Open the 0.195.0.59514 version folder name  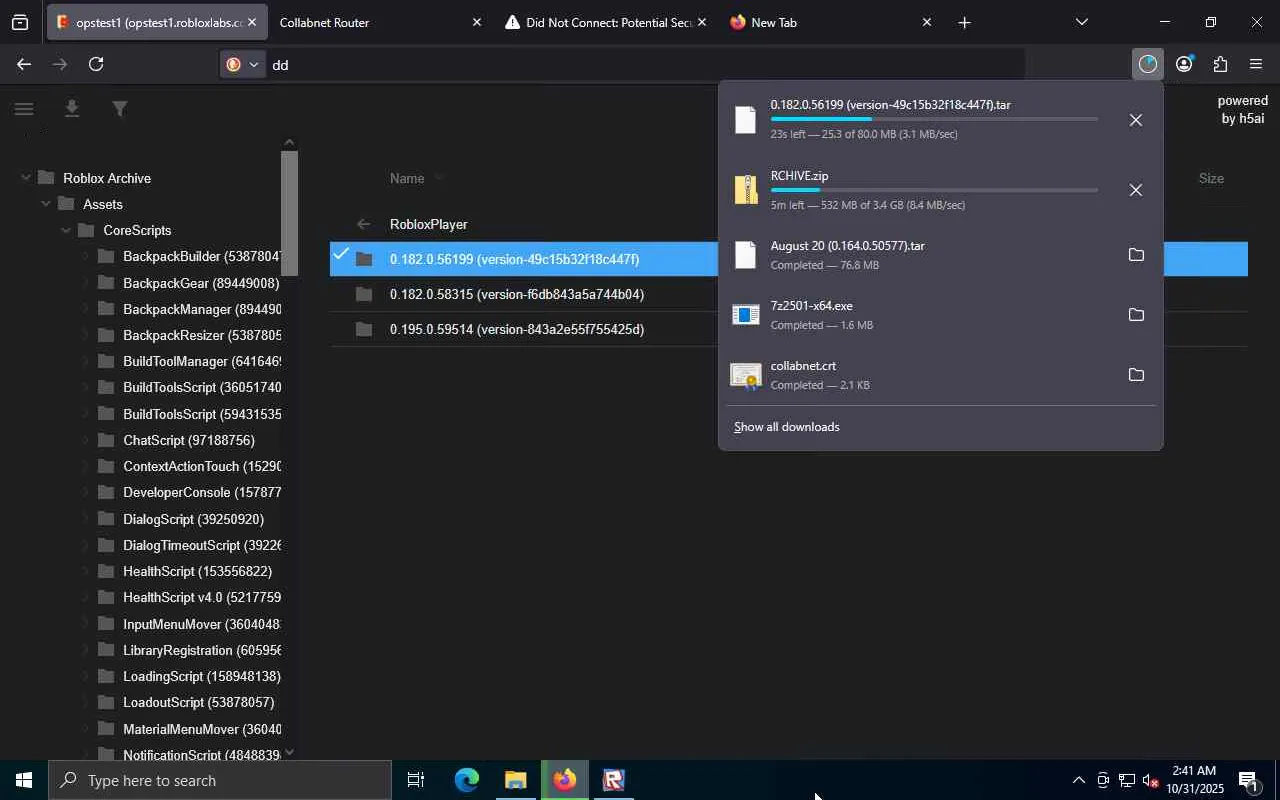pos(517,329)
